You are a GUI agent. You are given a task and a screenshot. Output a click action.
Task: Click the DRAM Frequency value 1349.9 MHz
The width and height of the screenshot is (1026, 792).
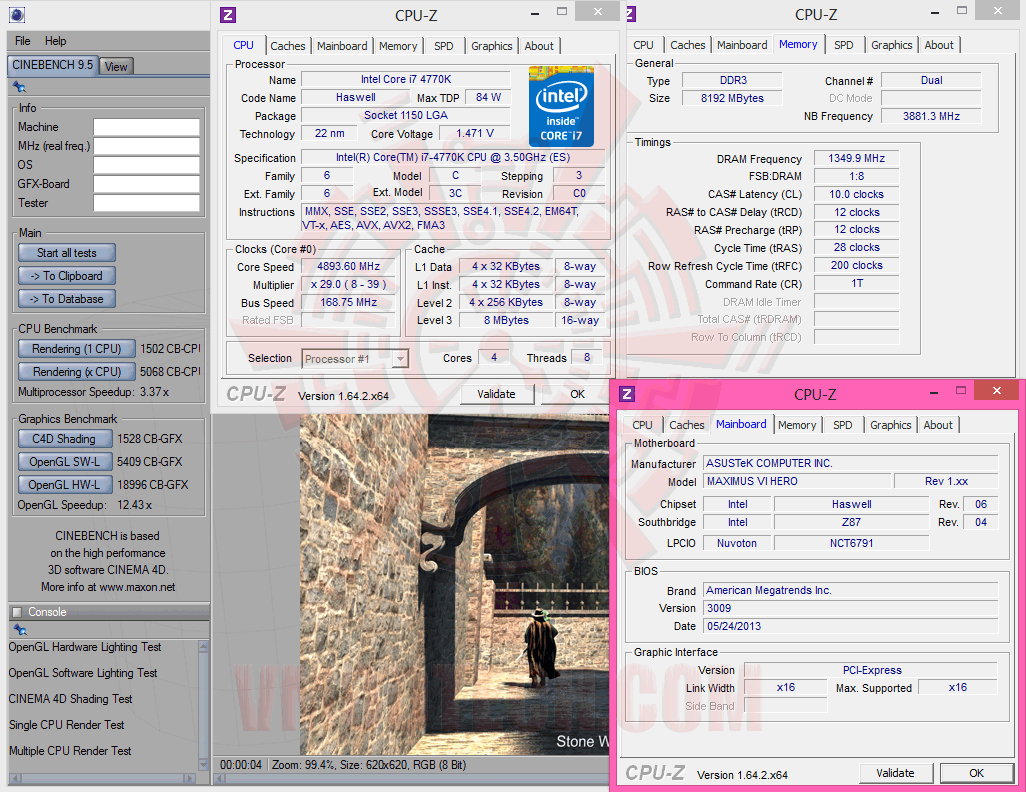857,158
